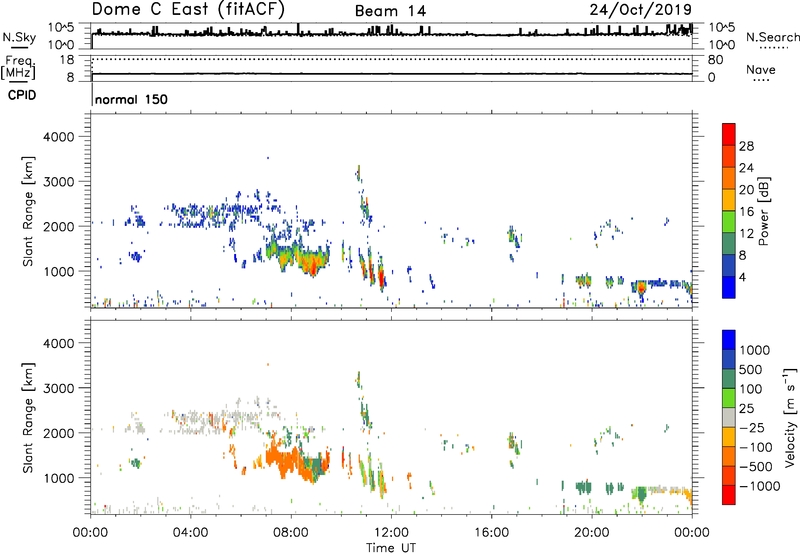Click the 'Velocity [m s⁻¹]' color bar title
The width and height of the screenshot is (800, 554).
790,417
